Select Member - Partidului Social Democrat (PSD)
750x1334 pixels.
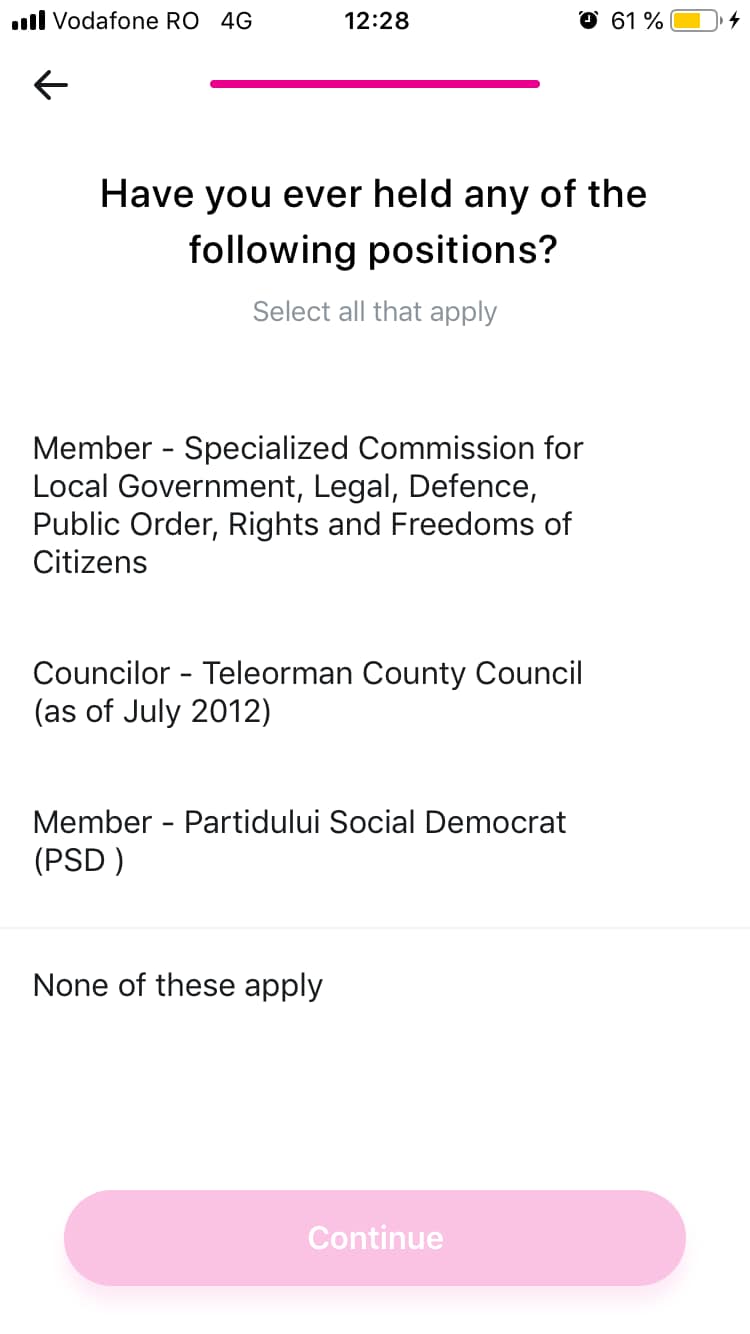click(x=300, y=841)
